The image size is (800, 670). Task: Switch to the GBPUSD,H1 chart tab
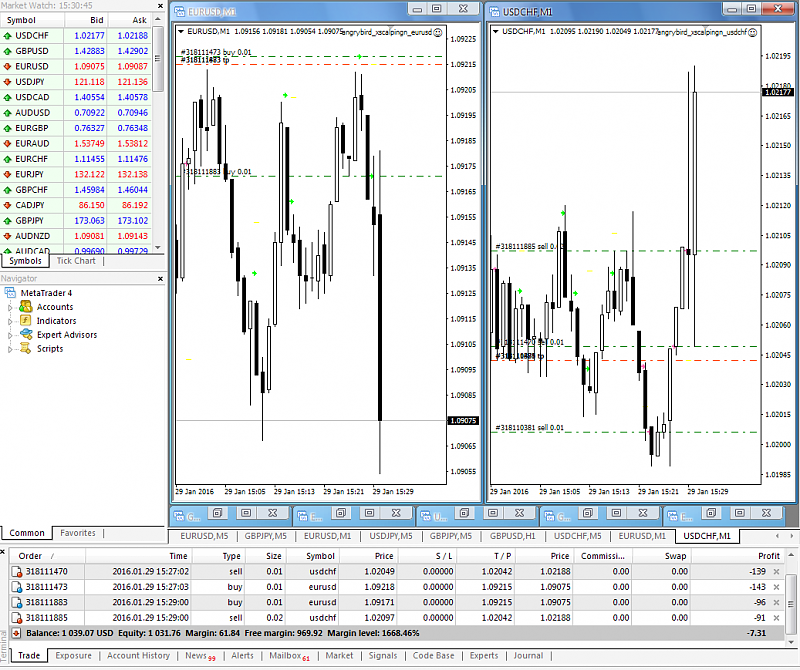coord(511,536)
